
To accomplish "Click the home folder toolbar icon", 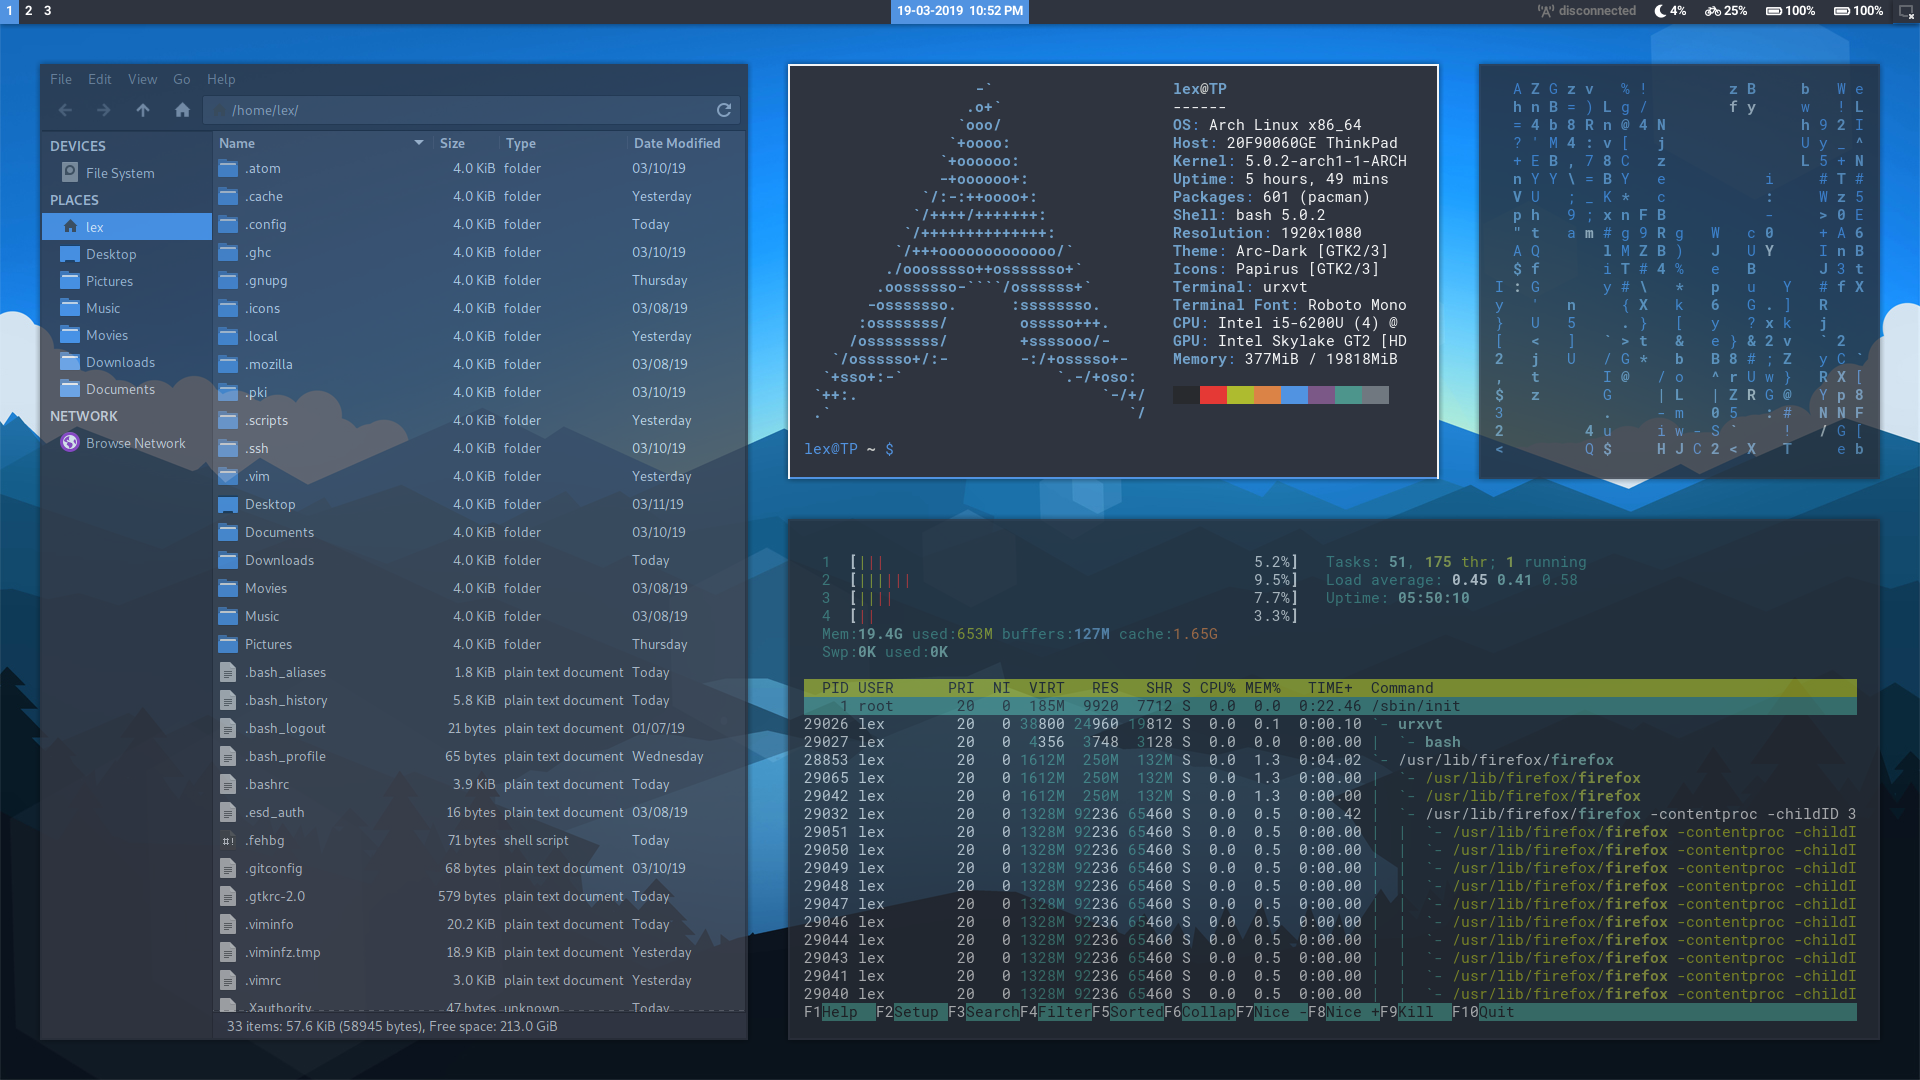I will [x=182, y=110].
